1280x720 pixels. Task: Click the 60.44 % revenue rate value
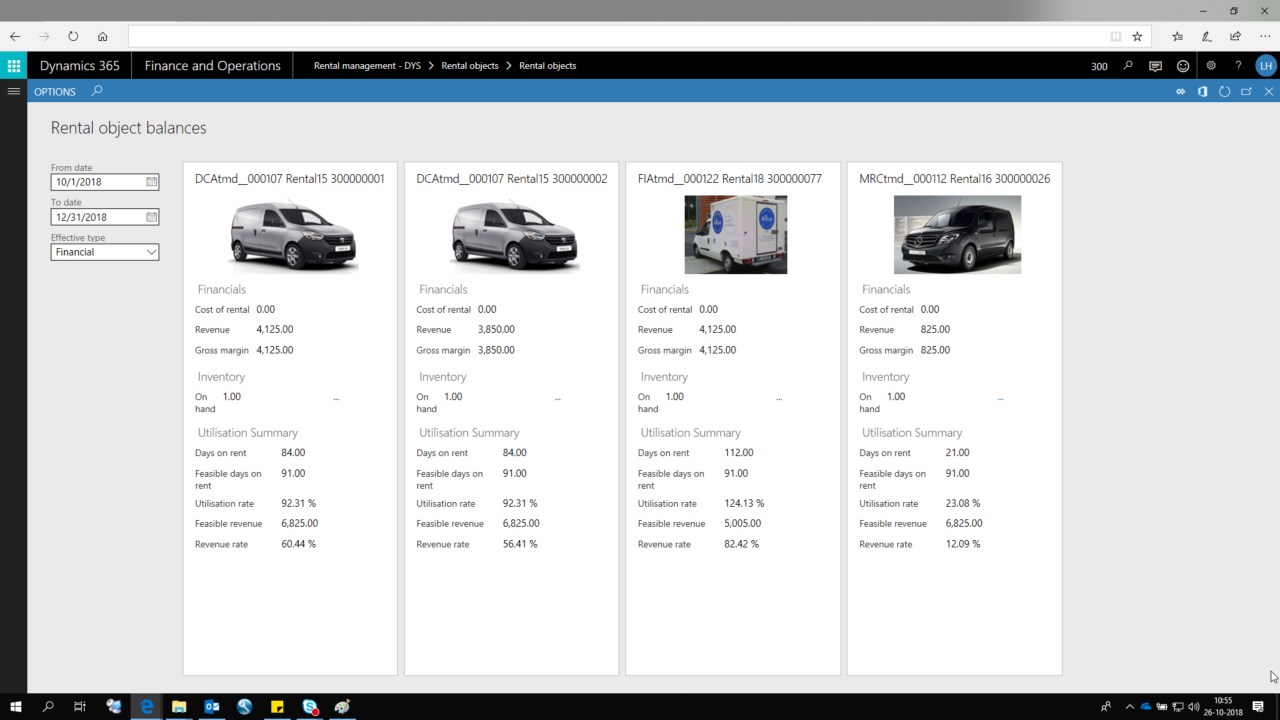[299, 544]
